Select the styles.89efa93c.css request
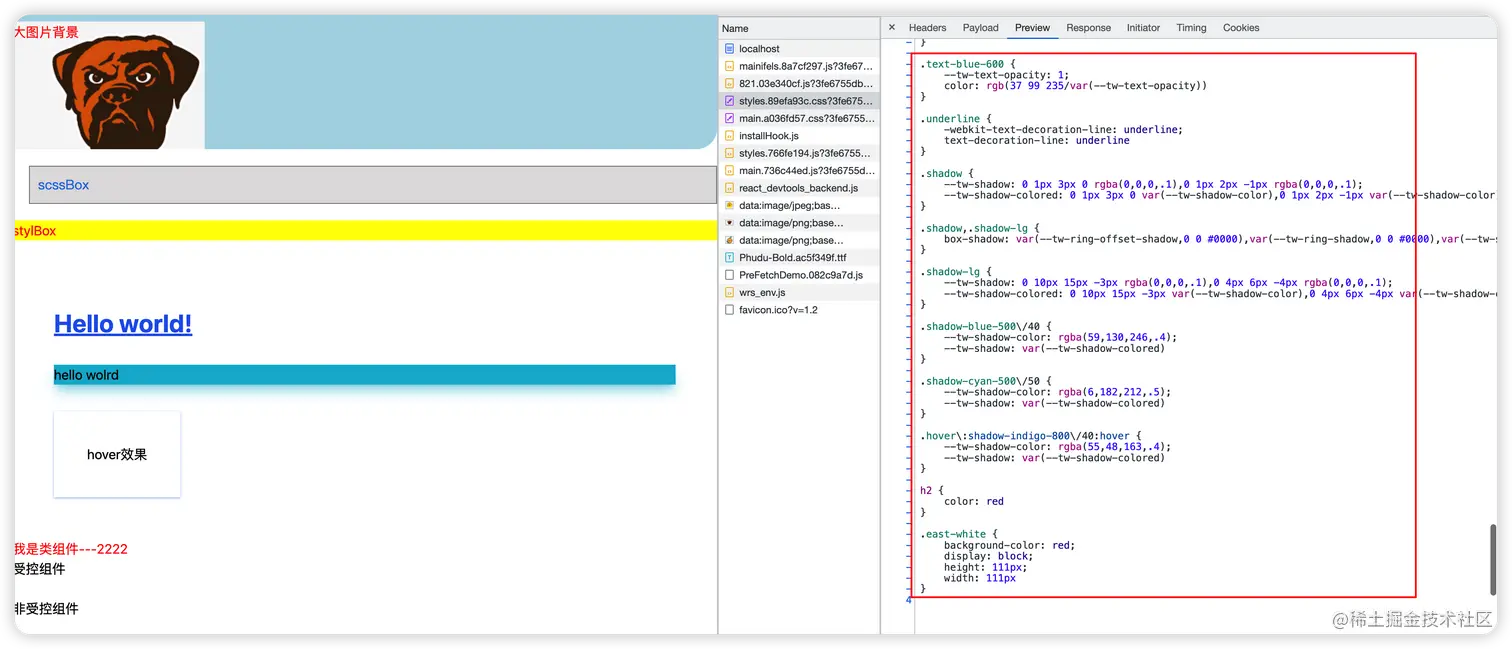The height and width of the screenshot is (649, 1512). point(799,101)
